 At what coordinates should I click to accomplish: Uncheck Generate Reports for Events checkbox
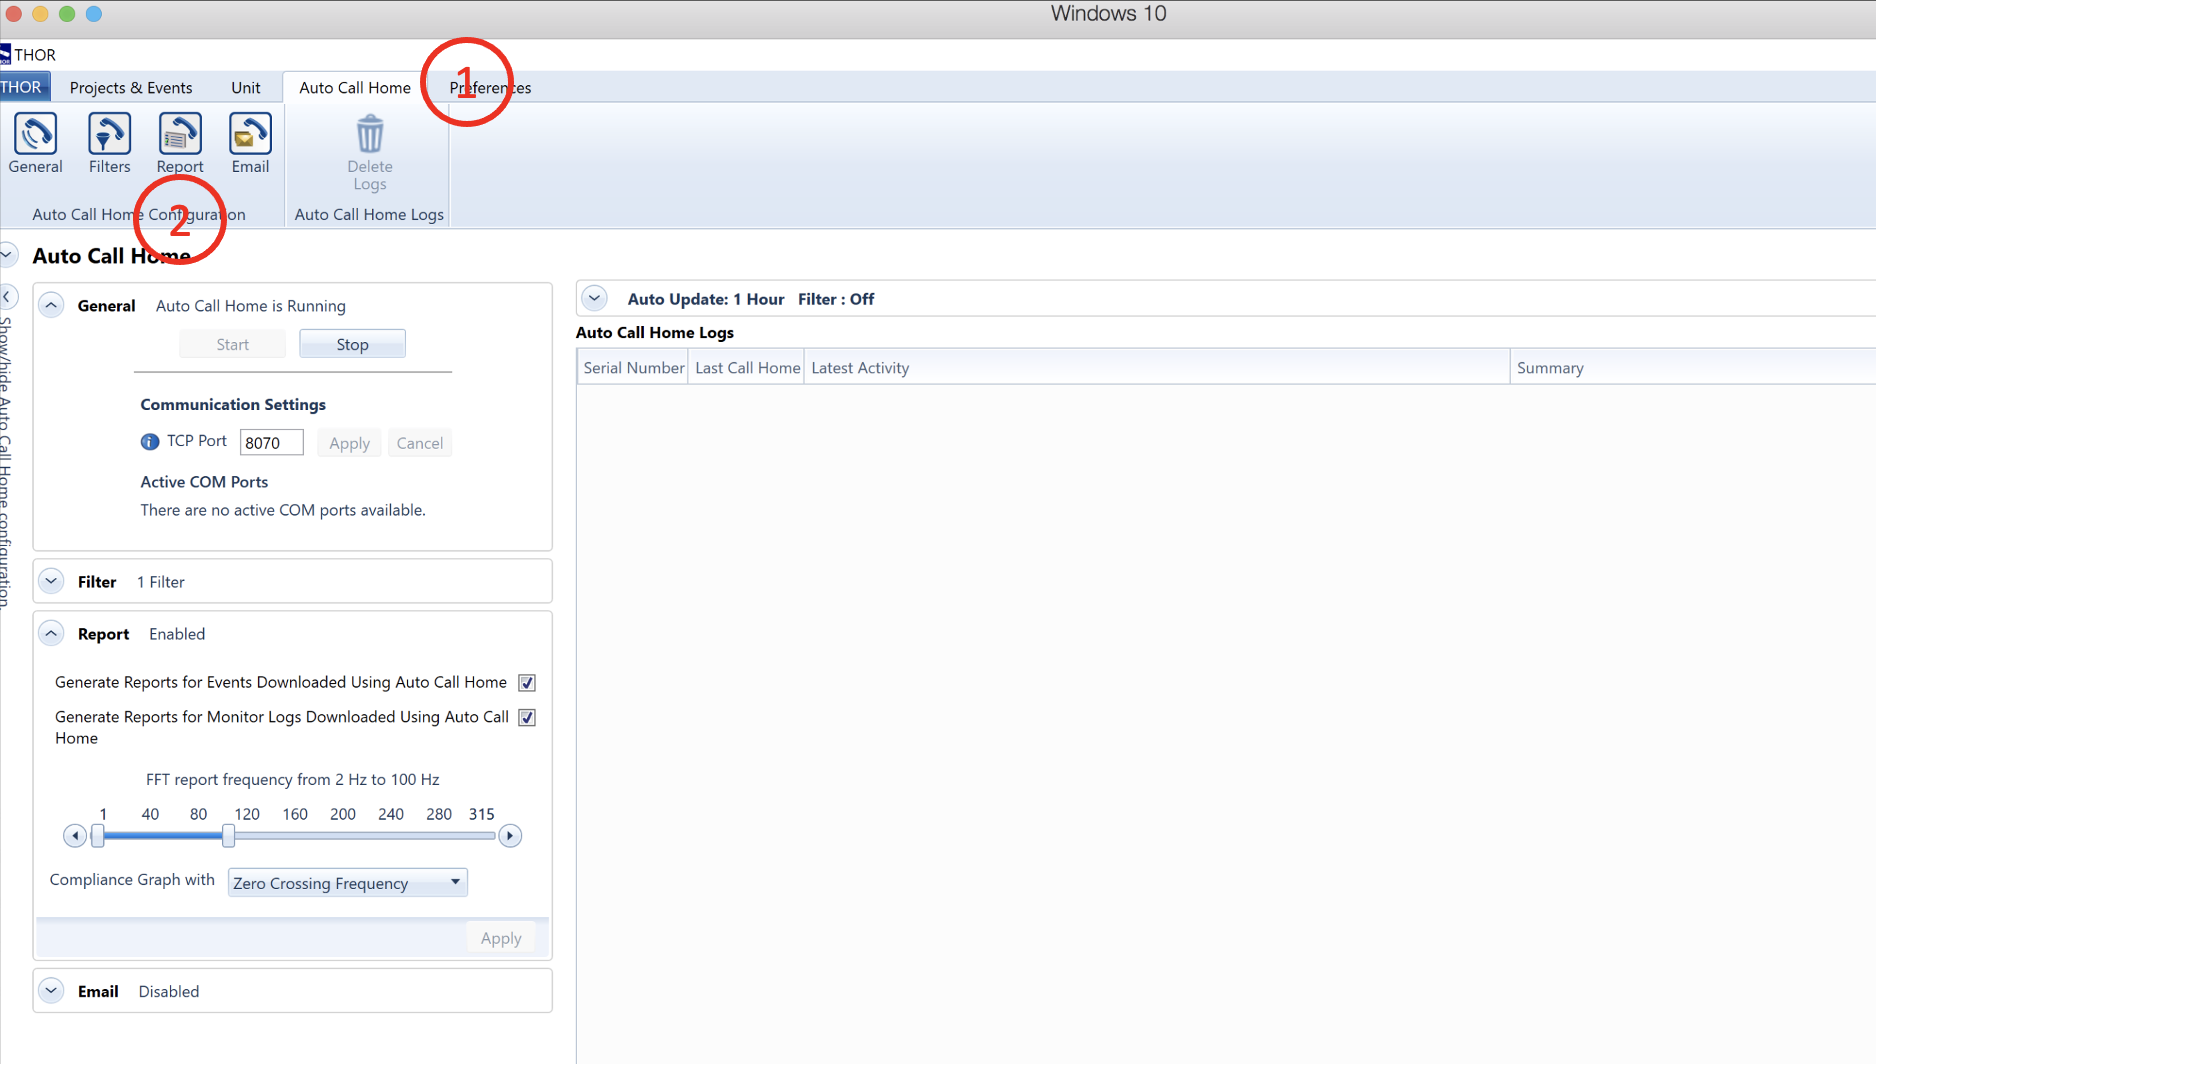527,683
